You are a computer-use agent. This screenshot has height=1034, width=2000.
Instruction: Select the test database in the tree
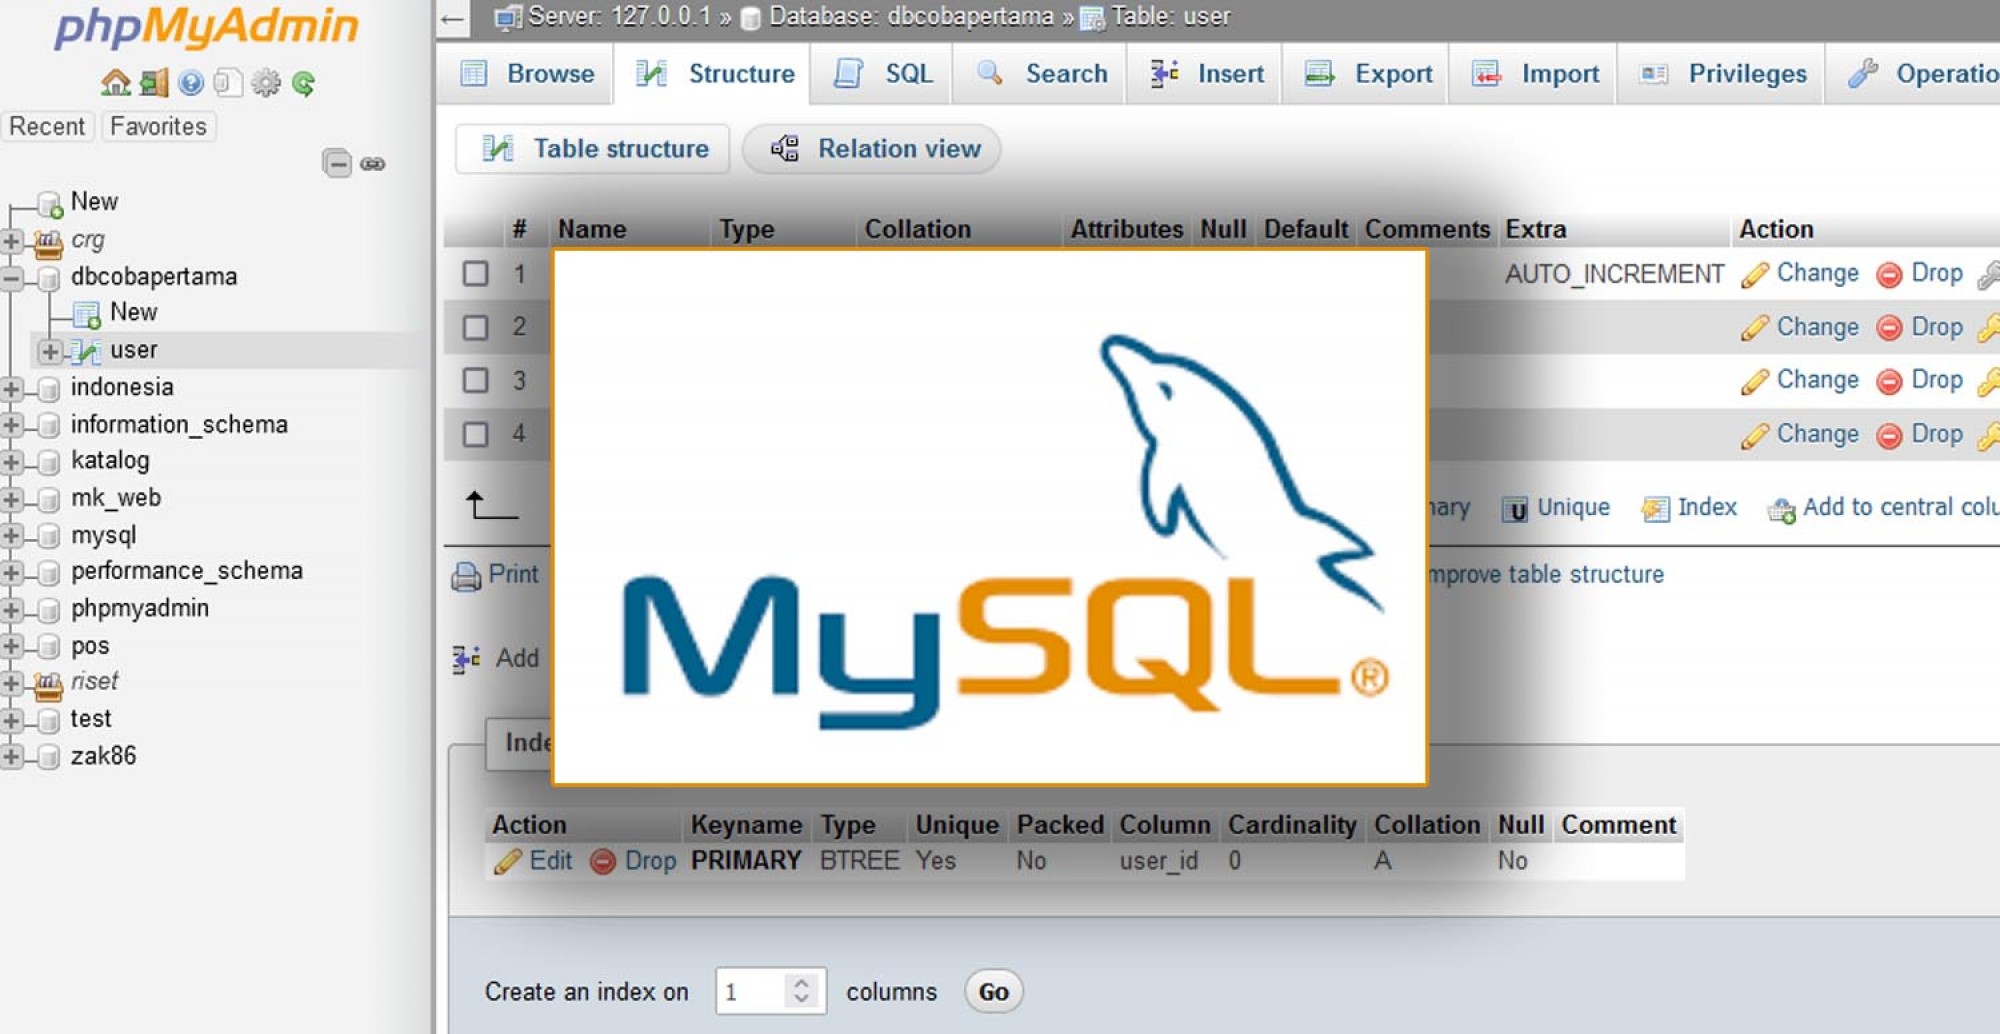pos(91,719)
